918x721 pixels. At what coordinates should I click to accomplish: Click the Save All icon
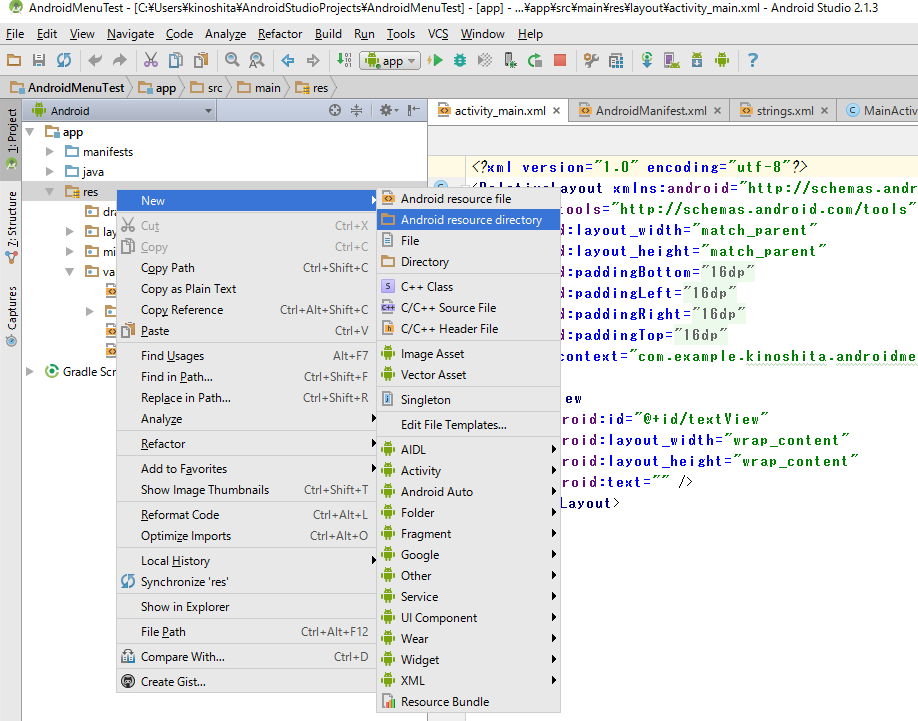(x=38, y=60)
